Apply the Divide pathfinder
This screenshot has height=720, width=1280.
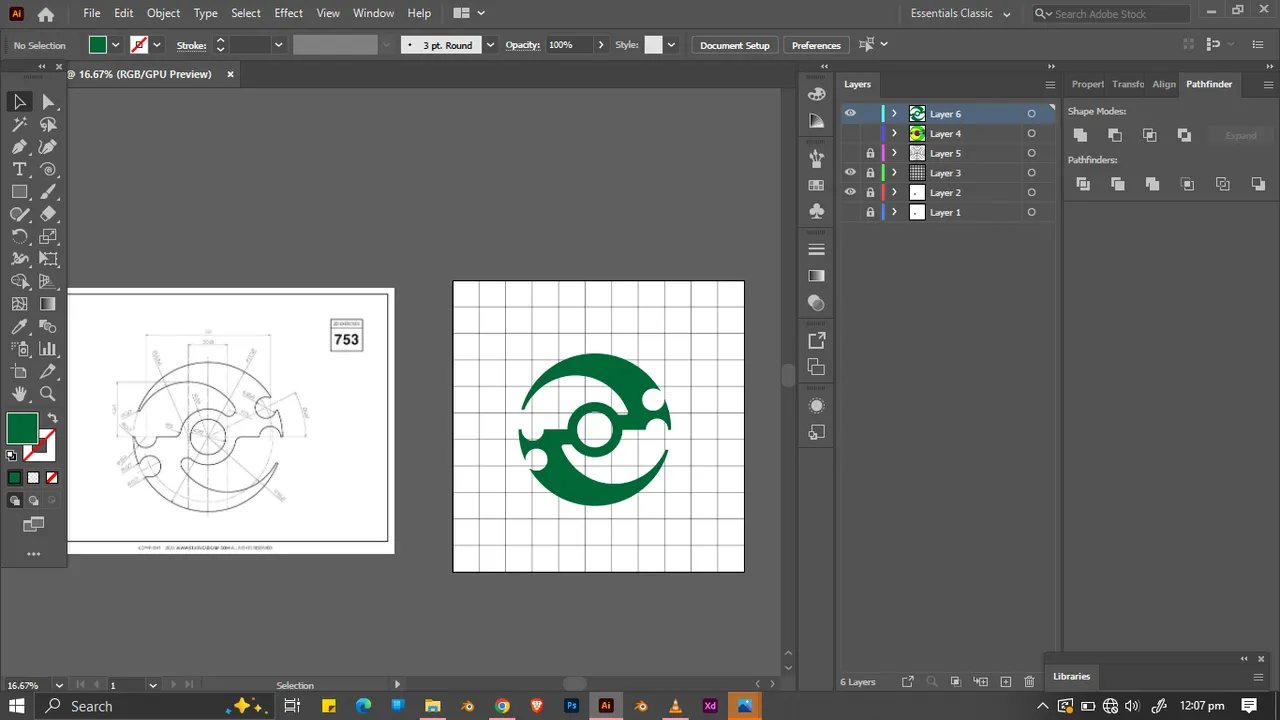point(1083,184)
